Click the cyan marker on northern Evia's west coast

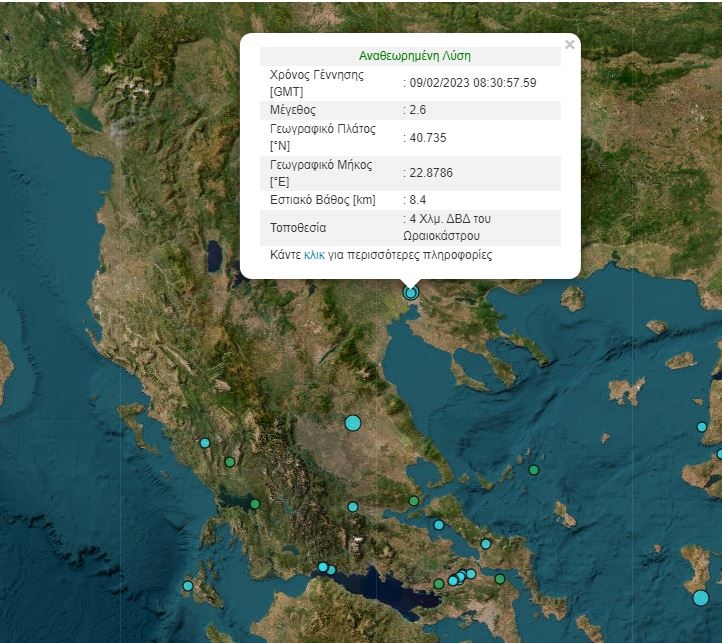[438, 525]
